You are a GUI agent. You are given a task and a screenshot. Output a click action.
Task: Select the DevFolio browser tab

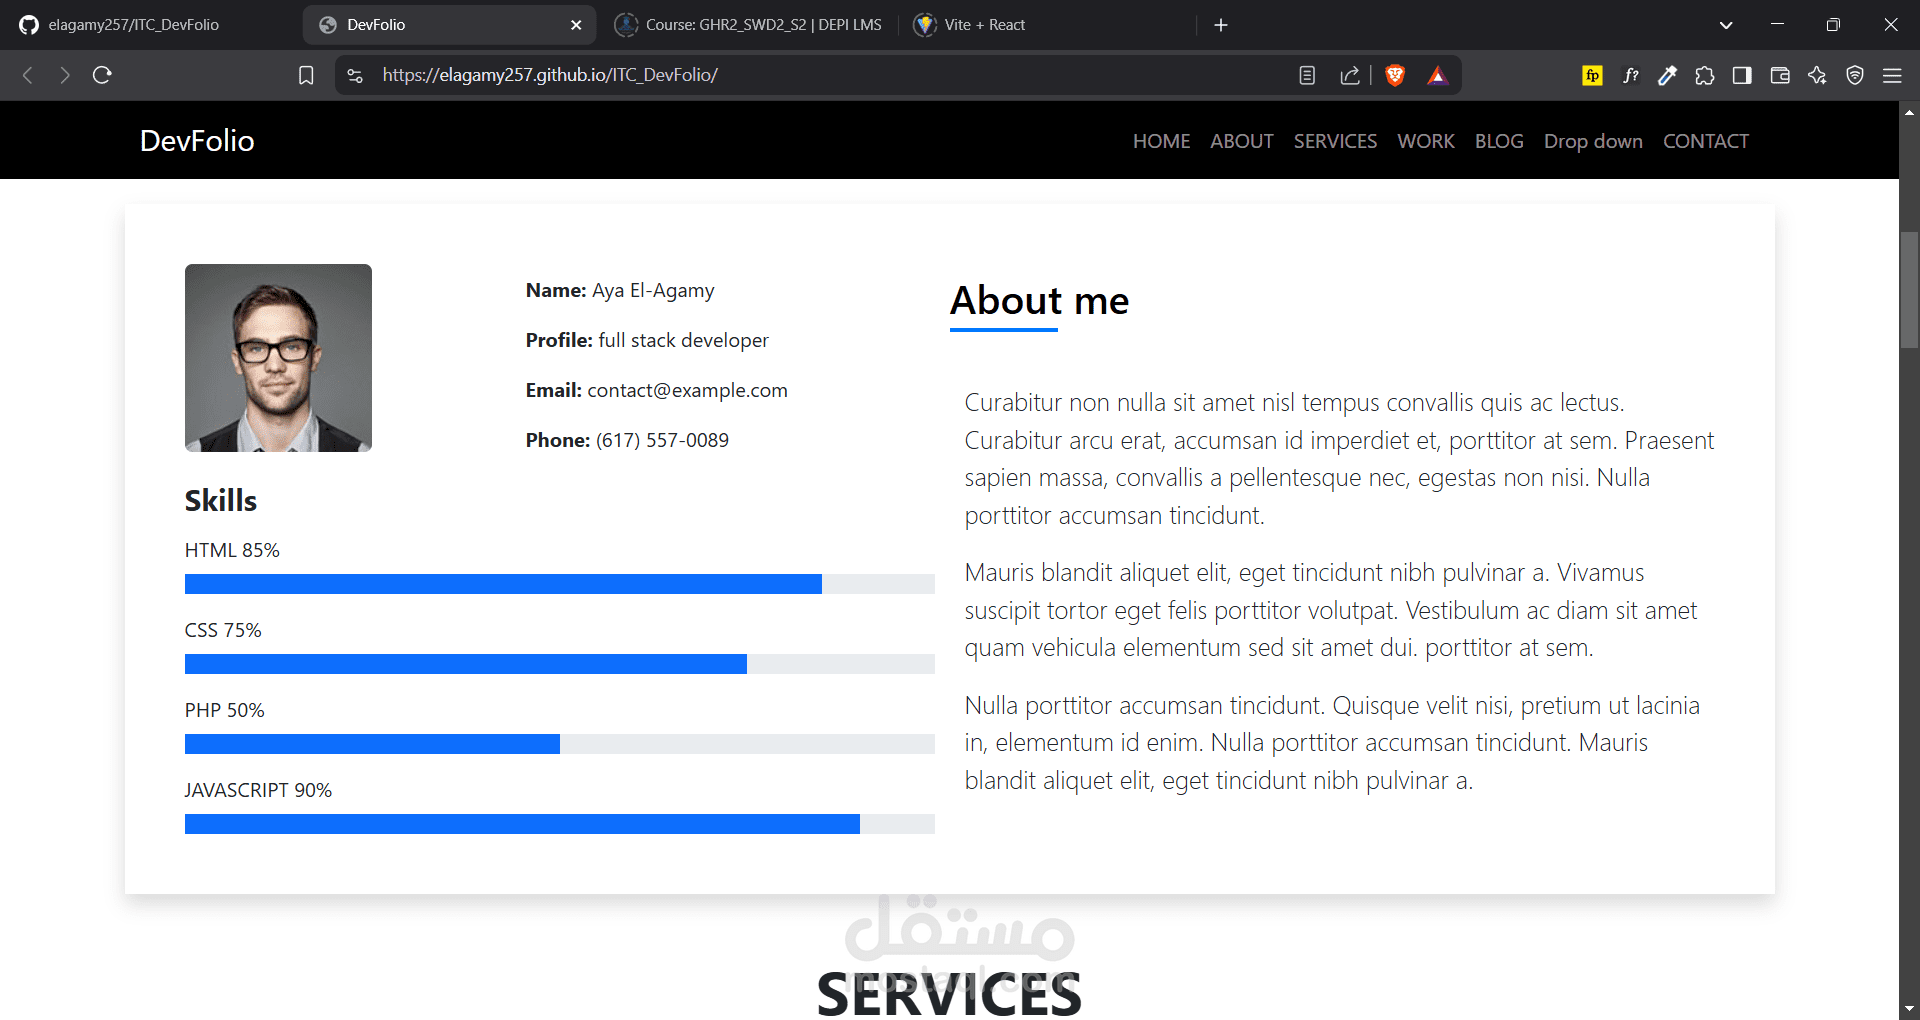pos(450,25)
